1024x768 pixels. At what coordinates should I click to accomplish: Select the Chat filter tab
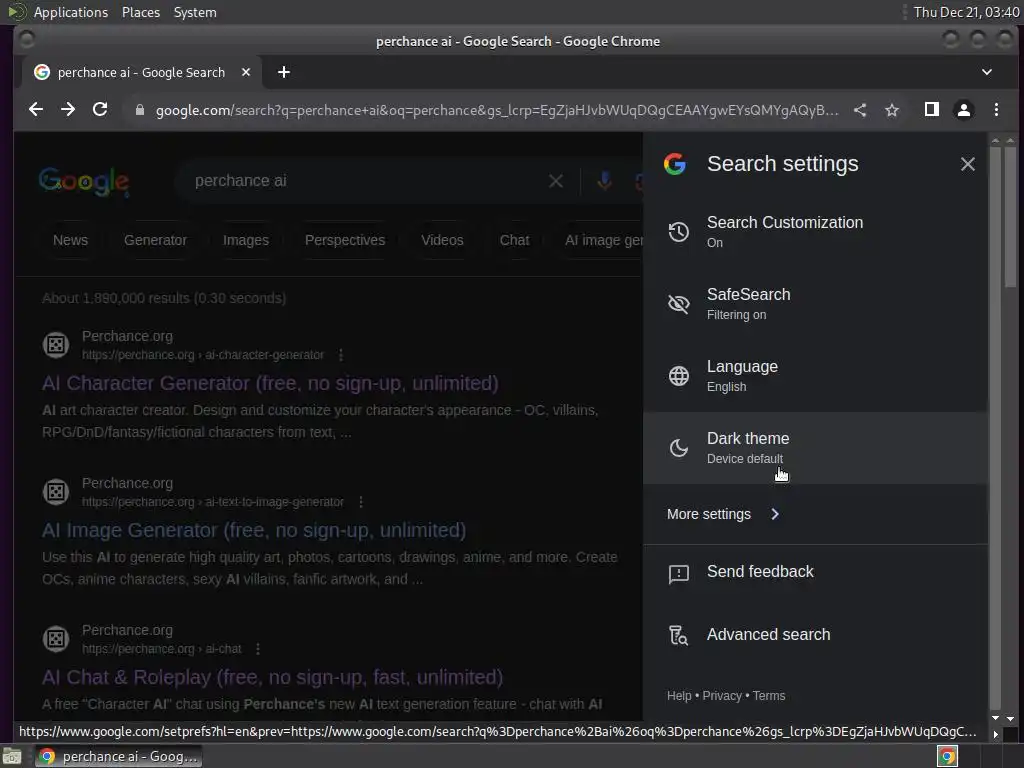515,240
